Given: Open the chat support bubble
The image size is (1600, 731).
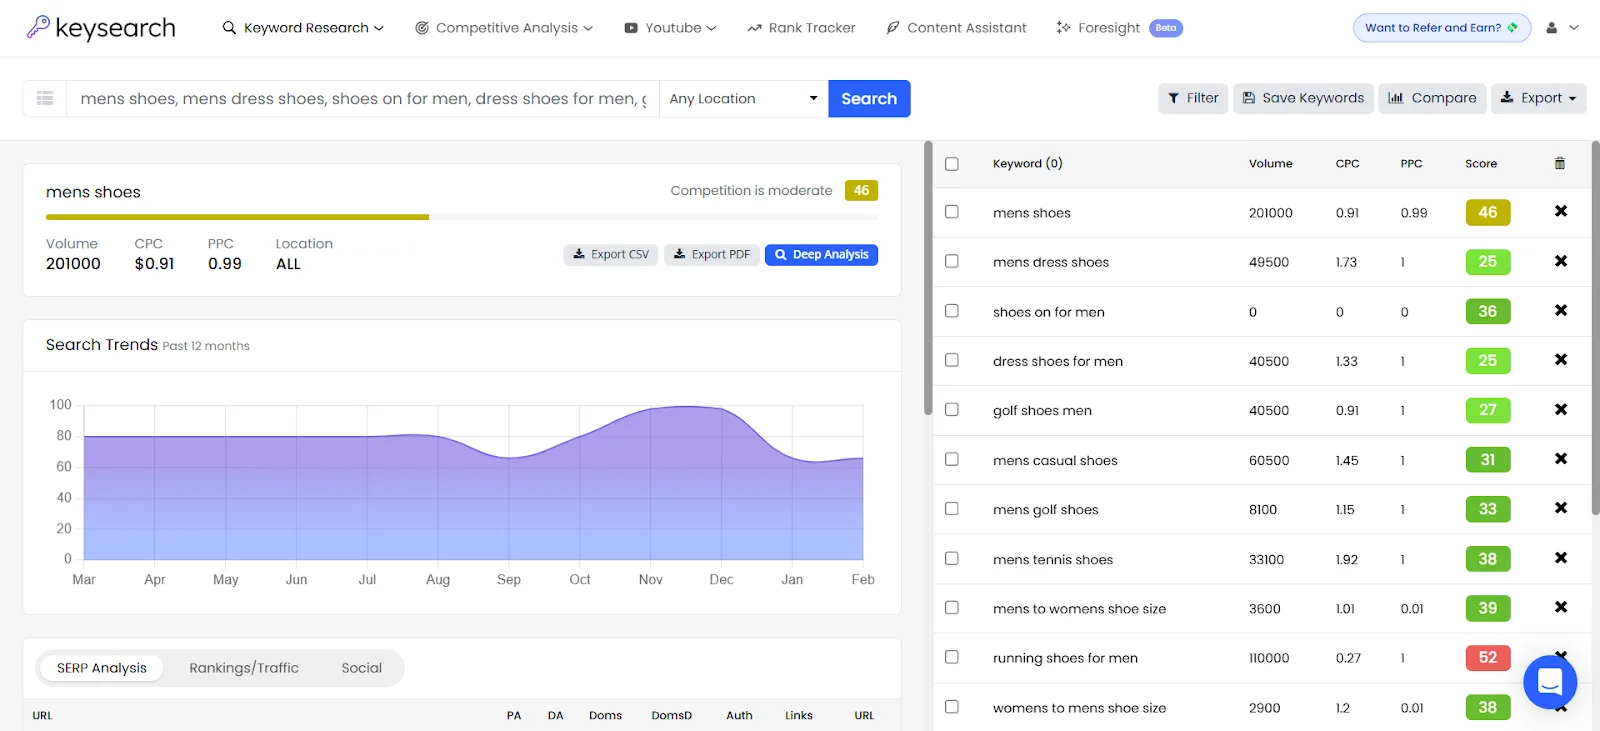Looking at the screenshot, I should [x=1550, y=682].
